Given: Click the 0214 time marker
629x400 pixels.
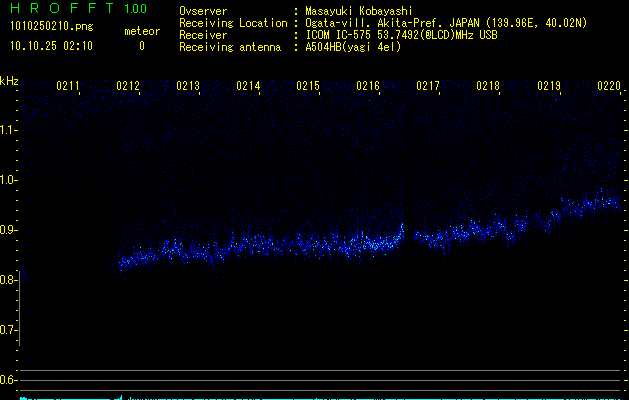Looking at the screenshot, I should (x=248, y=86).
